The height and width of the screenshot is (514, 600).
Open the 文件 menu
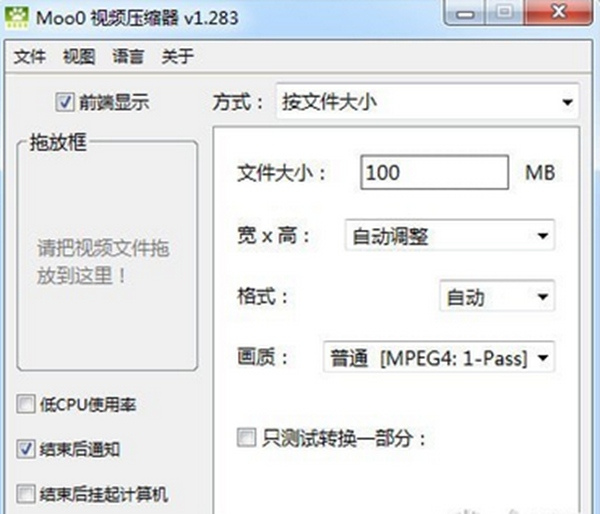tap(30, 57)
